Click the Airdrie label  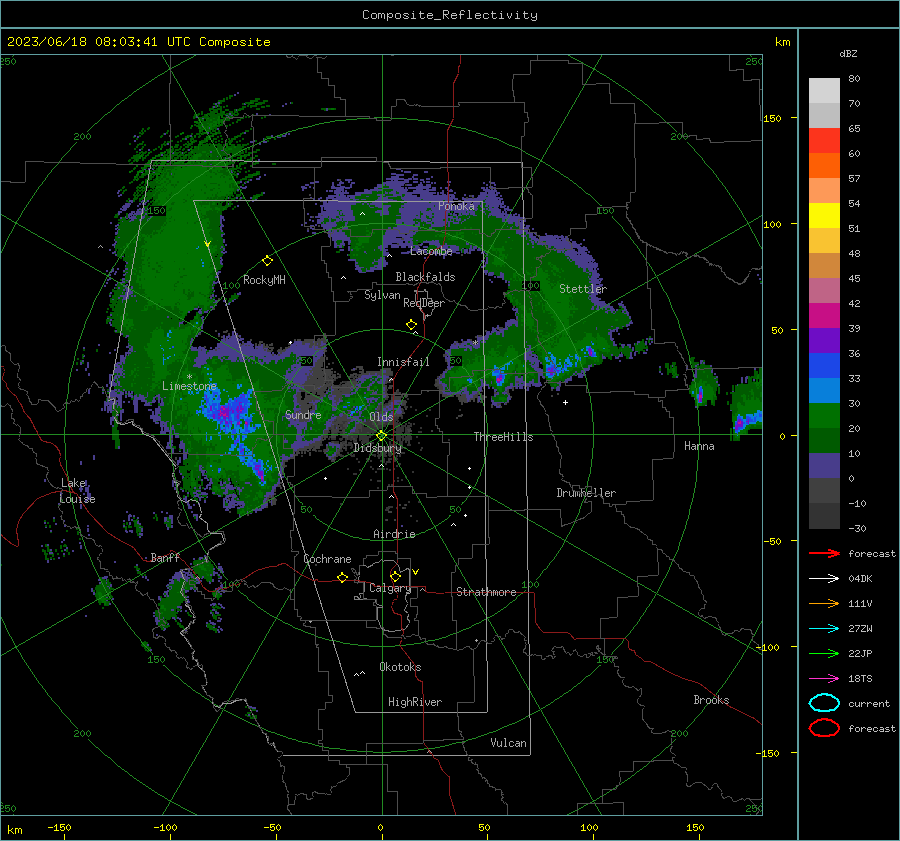pyautogui.click(x=394, y=534)
